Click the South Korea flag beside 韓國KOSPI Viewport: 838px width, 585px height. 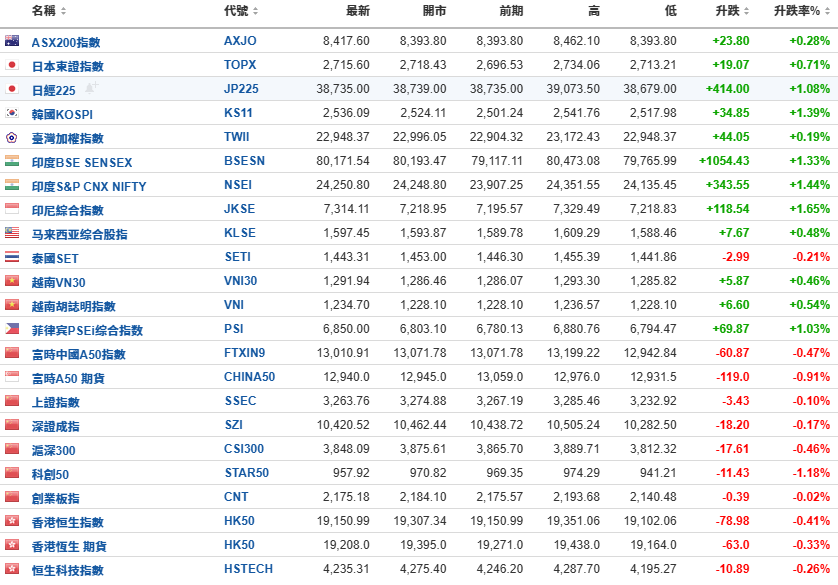click(12, 113)
